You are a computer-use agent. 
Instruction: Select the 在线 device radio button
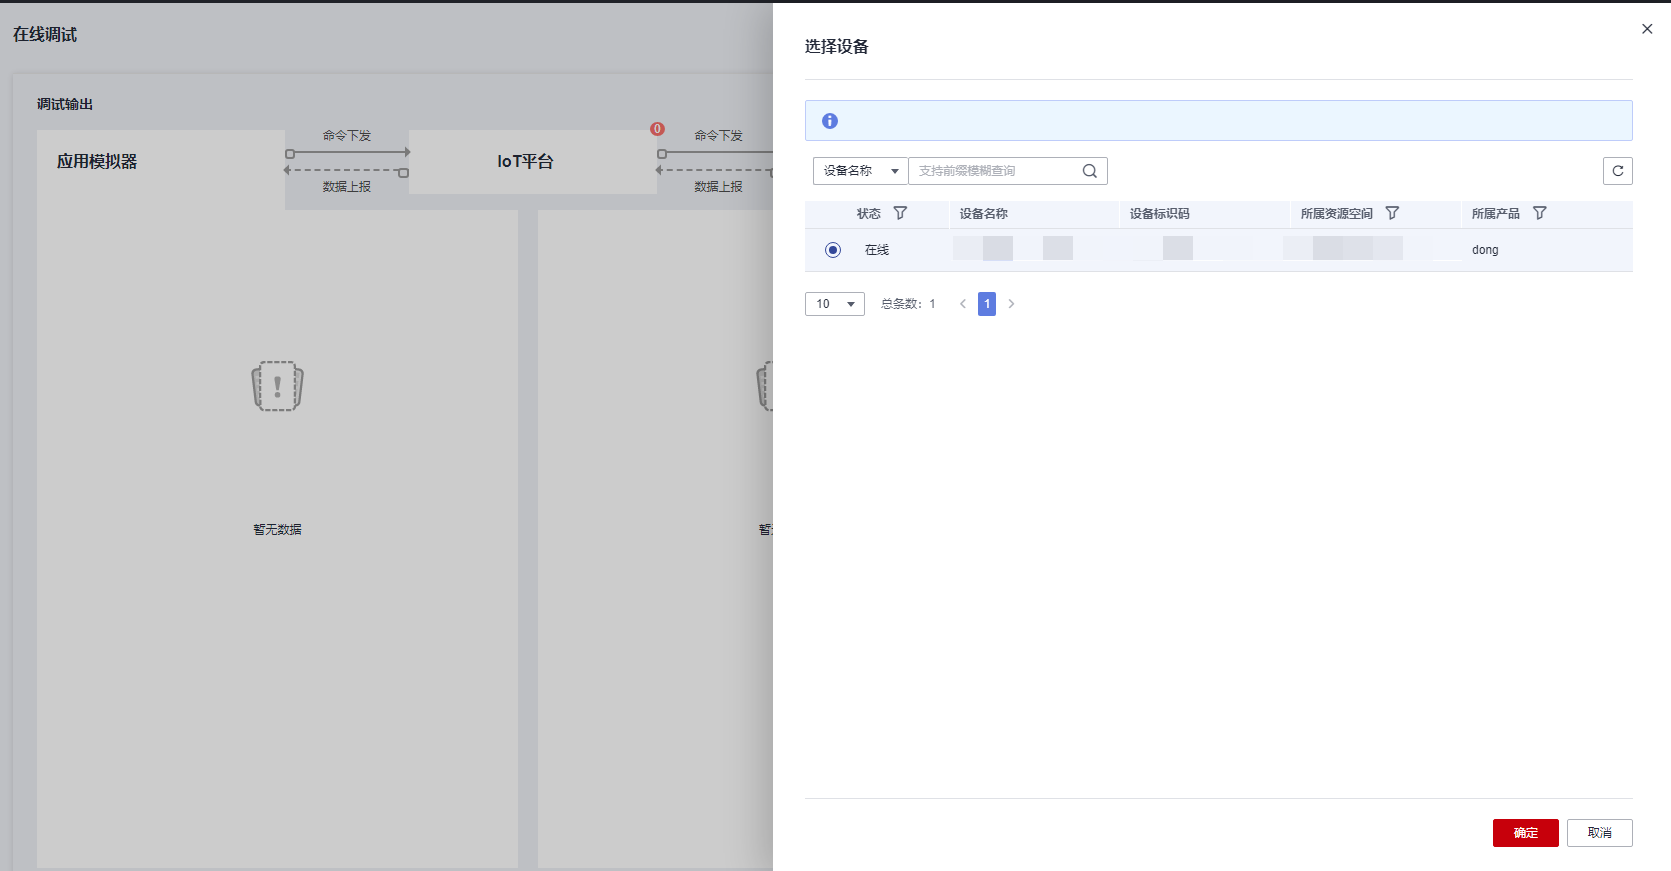[x=833, y=250]
